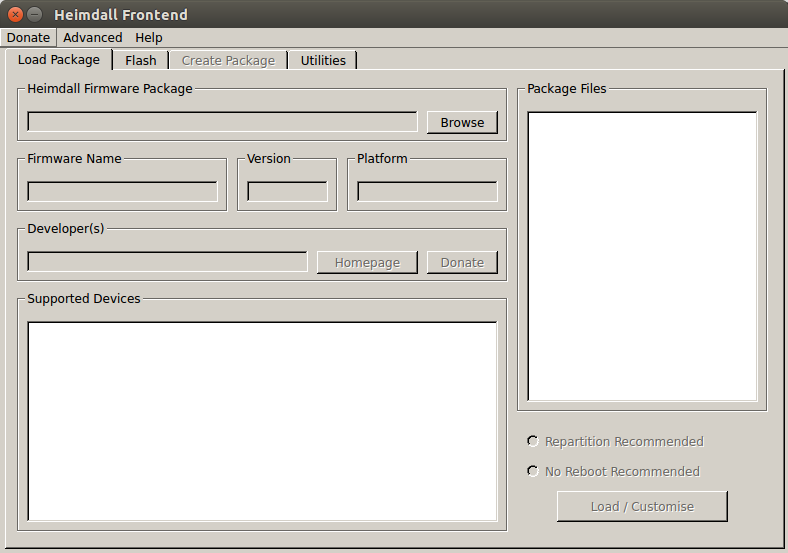This screenshot has width=788, height=553.
Task: Close the Heimdall Frontend window
Action: pyautogui.click(x=16, y=15)
